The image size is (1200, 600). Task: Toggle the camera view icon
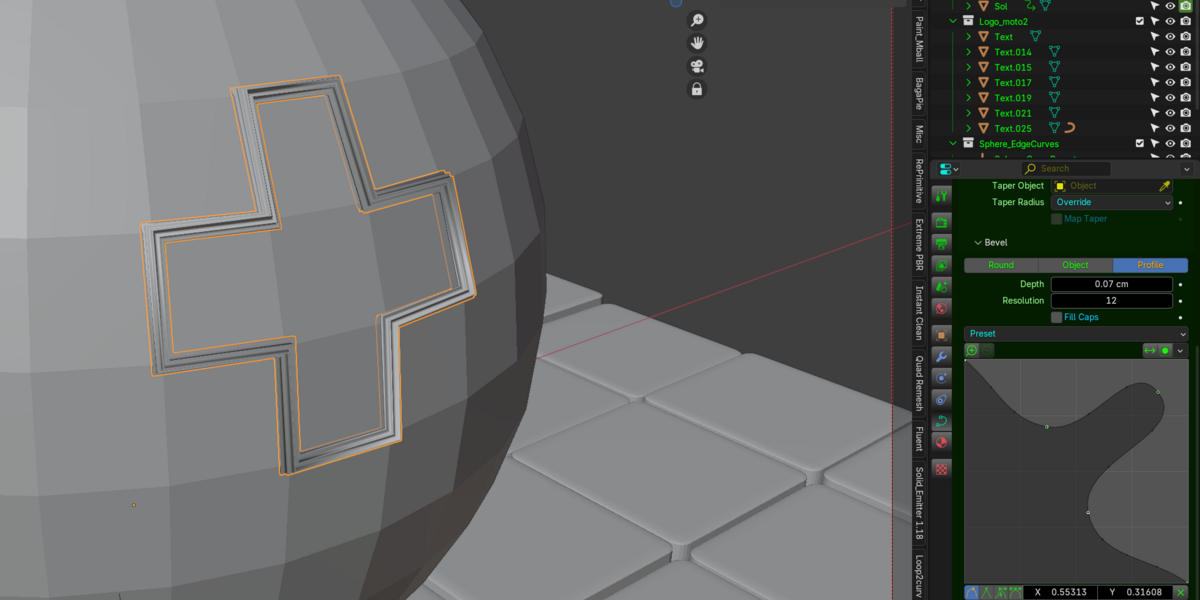coord(697,66)
